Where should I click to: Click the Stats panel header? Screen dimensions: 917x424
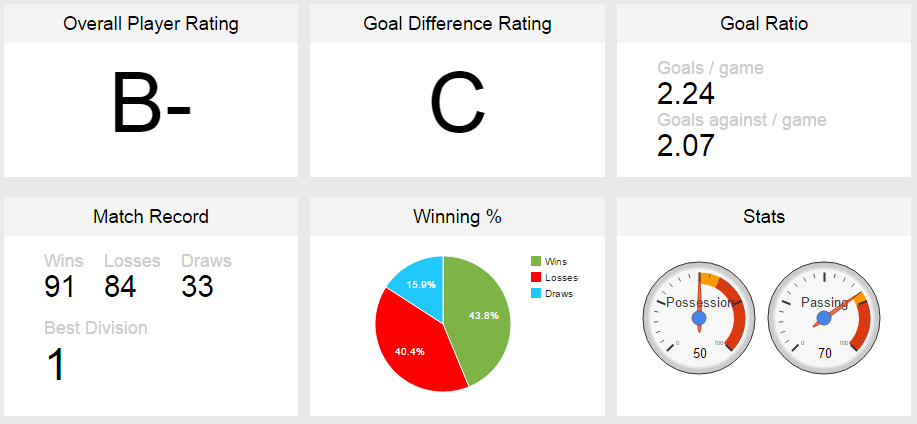764,216
